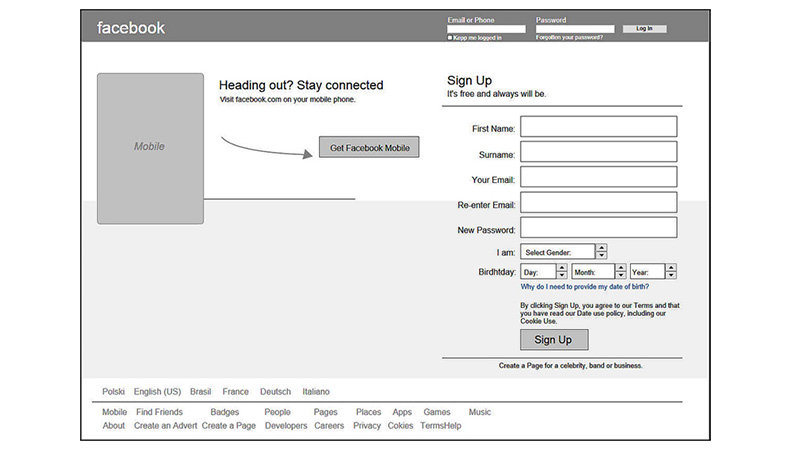The image size is (800, 450).
Task: Open the Create a Page for celebrity link
Action: [x=570, y=365]
